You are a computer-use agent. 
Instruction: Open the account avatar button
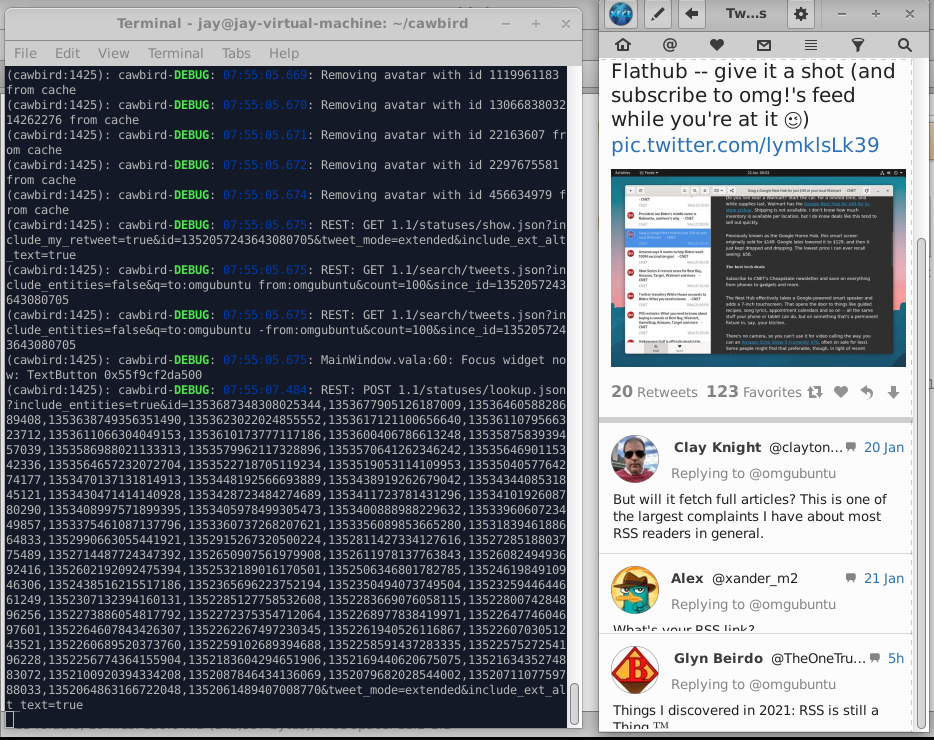click(x=621, y=14)
